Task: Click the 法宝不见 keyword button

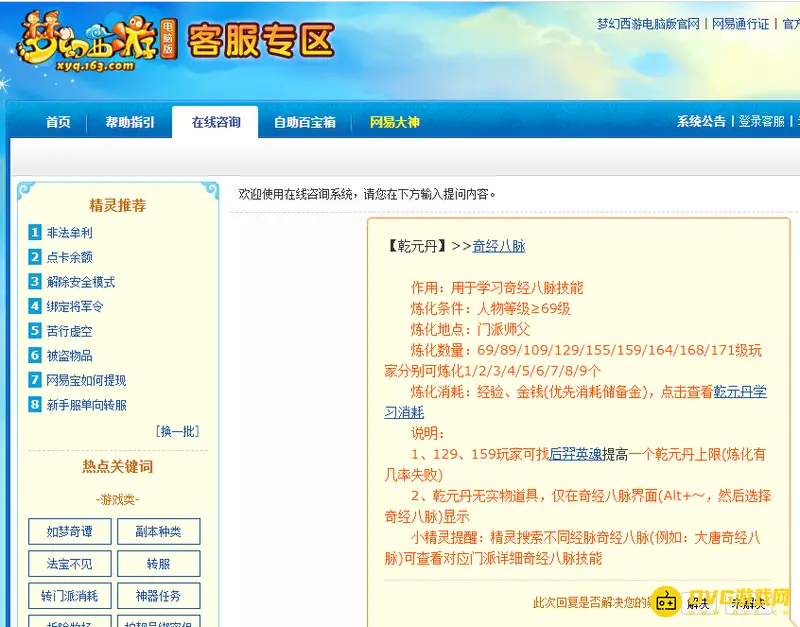Action: (69, 564)
